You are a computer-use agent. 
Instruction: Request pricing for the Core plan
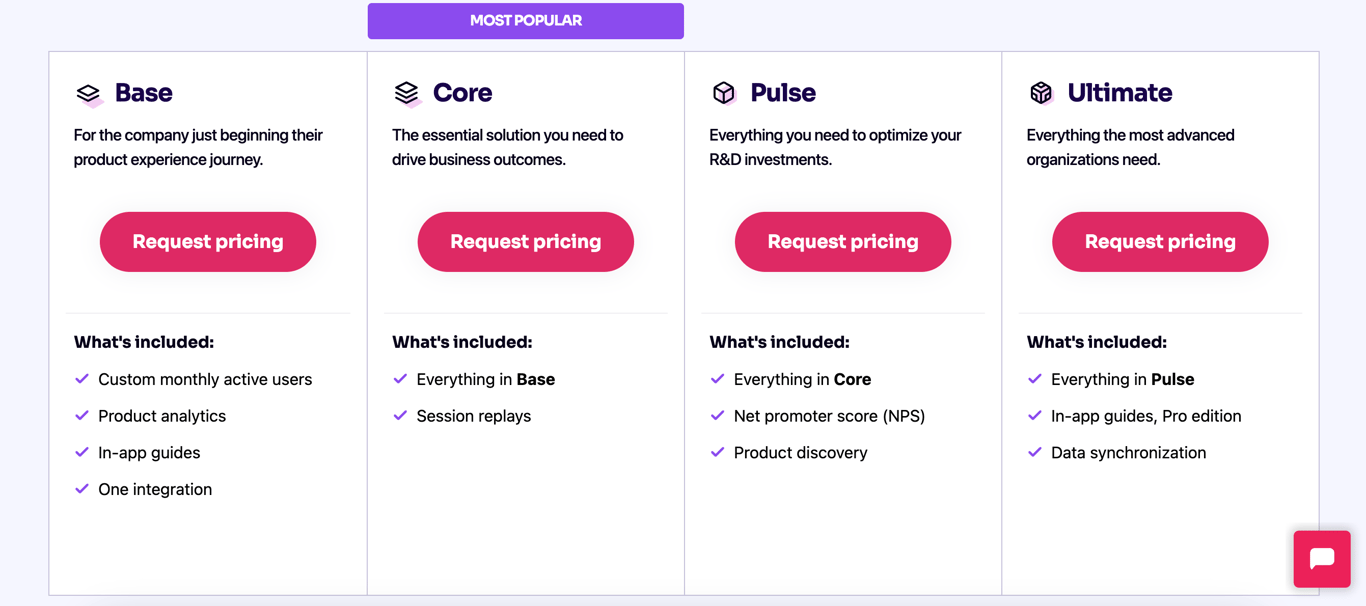tap(526, 242)
